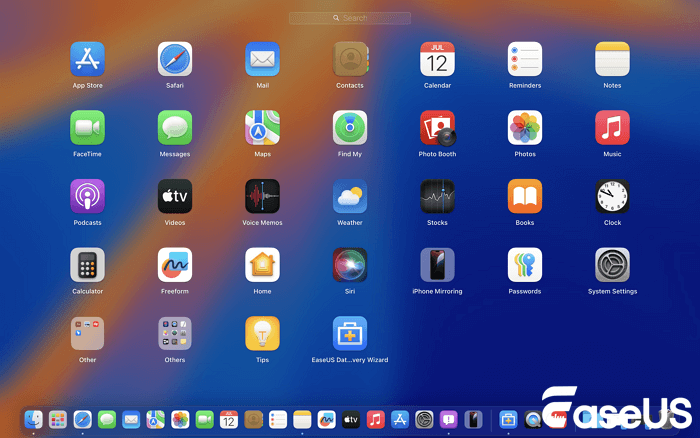Open Apple TV from the Dock
Screen dimensions: 700x438
click(x=351, y=420)
